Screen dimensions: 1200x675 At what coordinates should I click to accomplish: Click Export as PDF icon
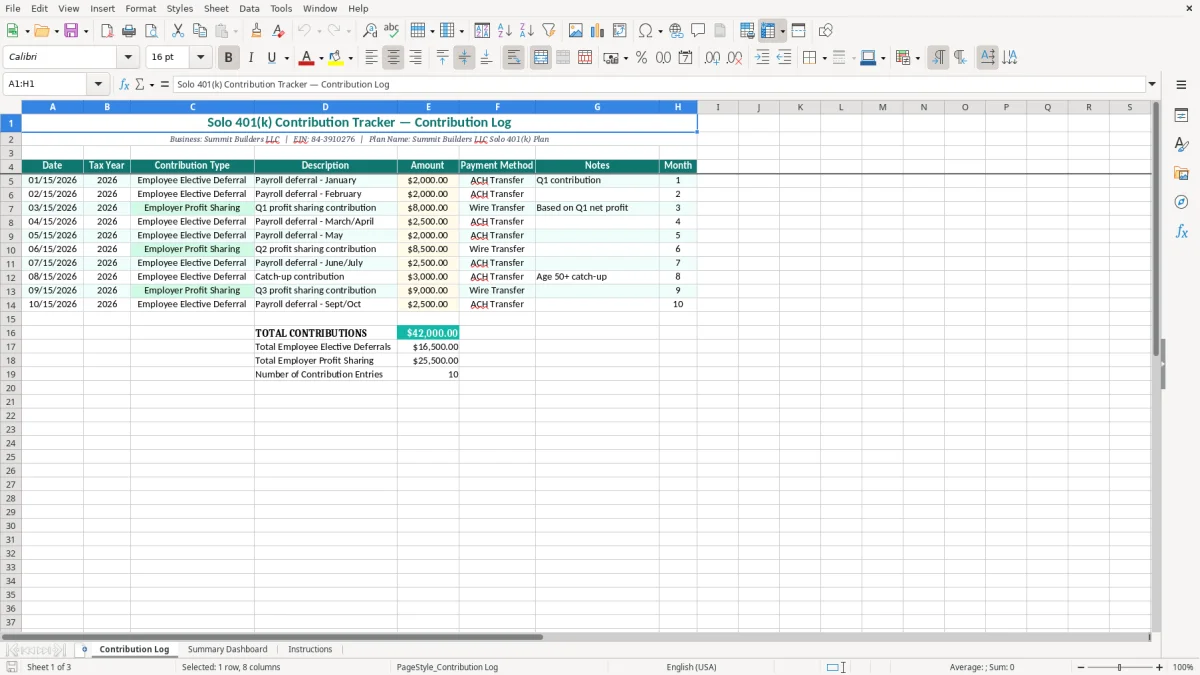pos(107,31)
